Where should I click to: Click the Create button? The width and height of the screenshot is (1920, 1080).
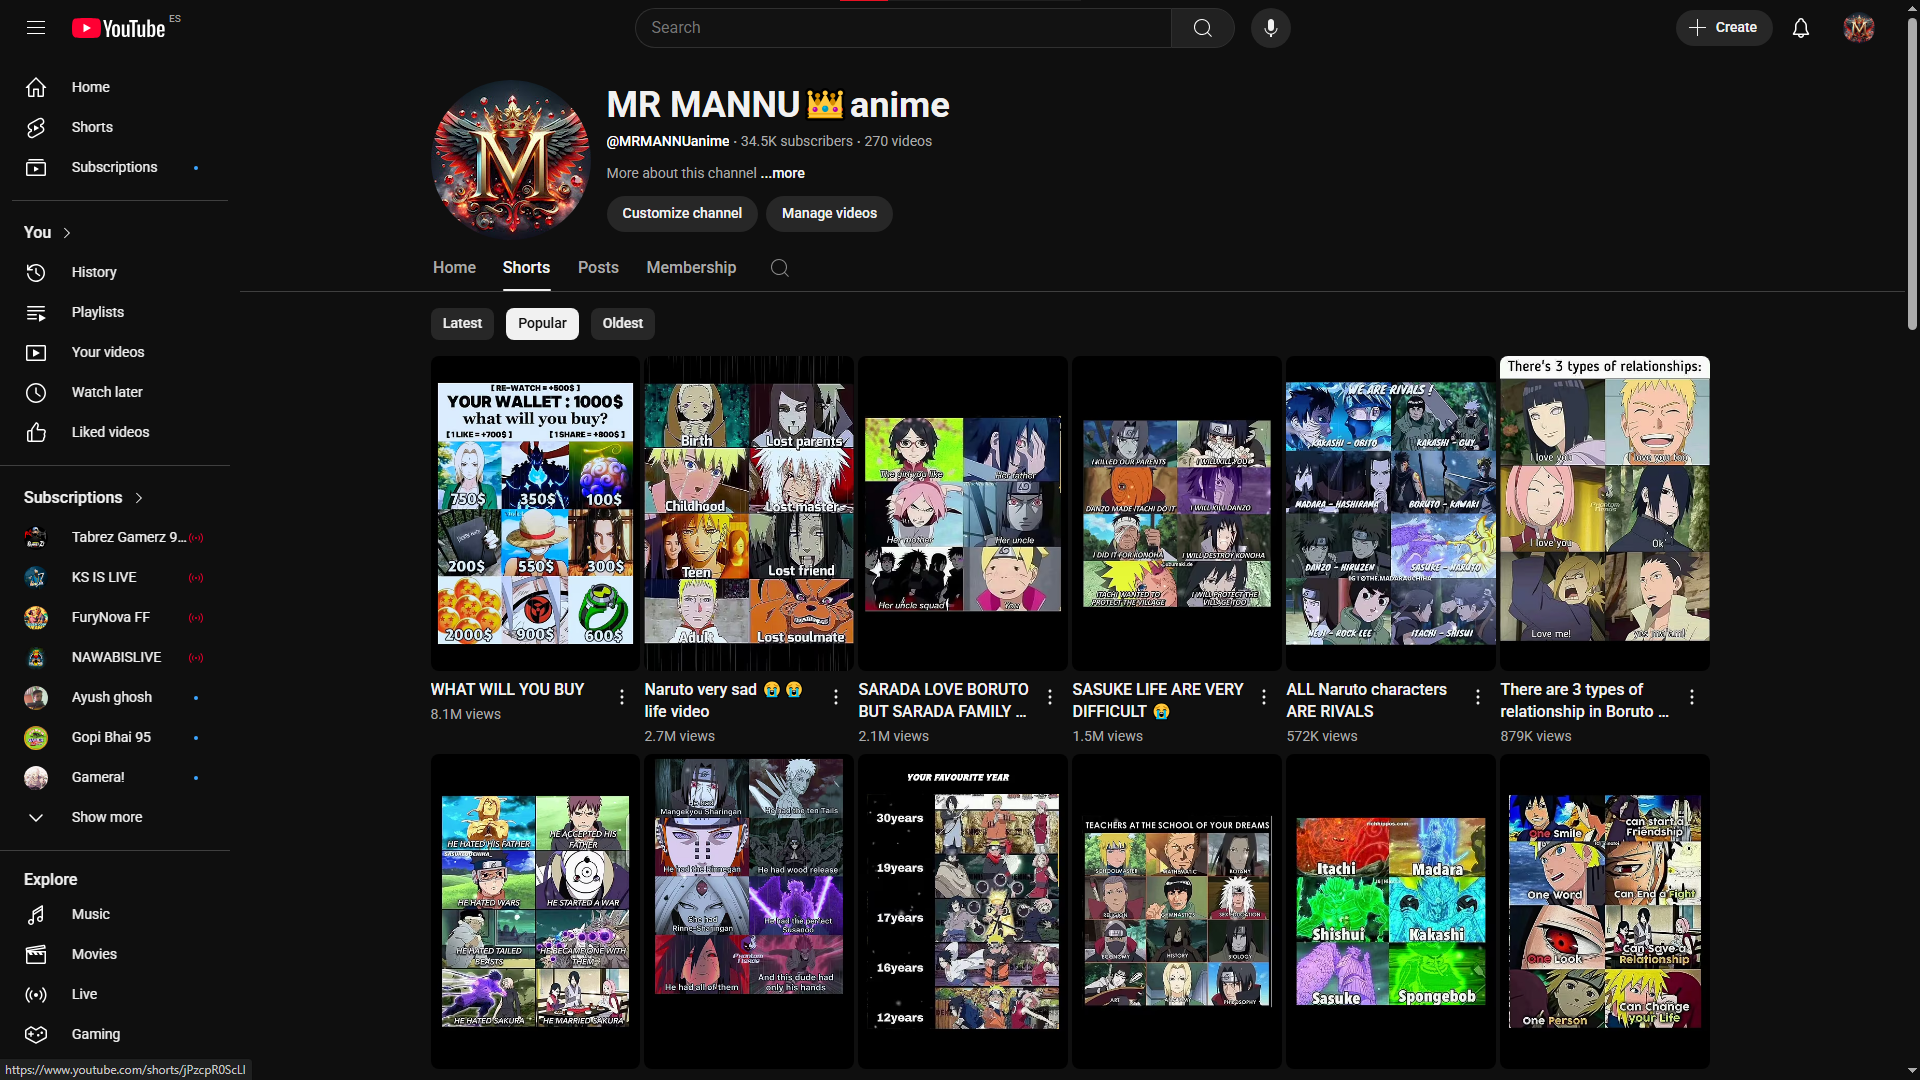pyautogui.click(x=1724, y=28)
